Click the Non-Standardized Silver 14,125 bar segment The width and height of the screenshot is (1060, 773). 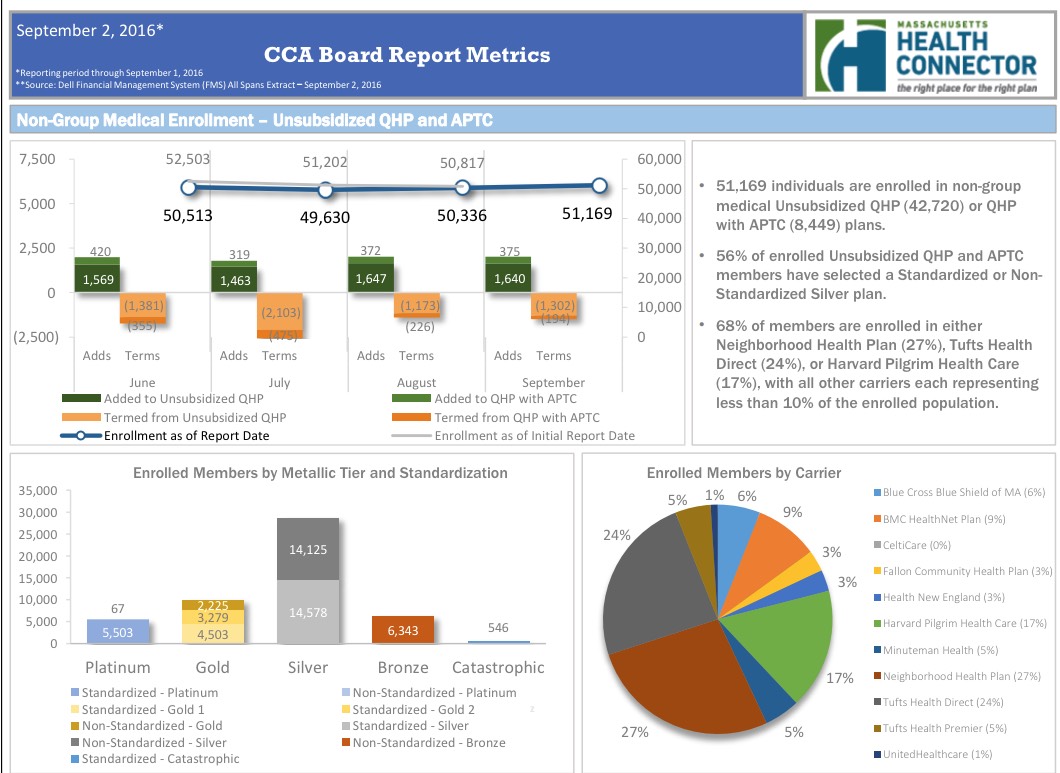click(308, 549)
